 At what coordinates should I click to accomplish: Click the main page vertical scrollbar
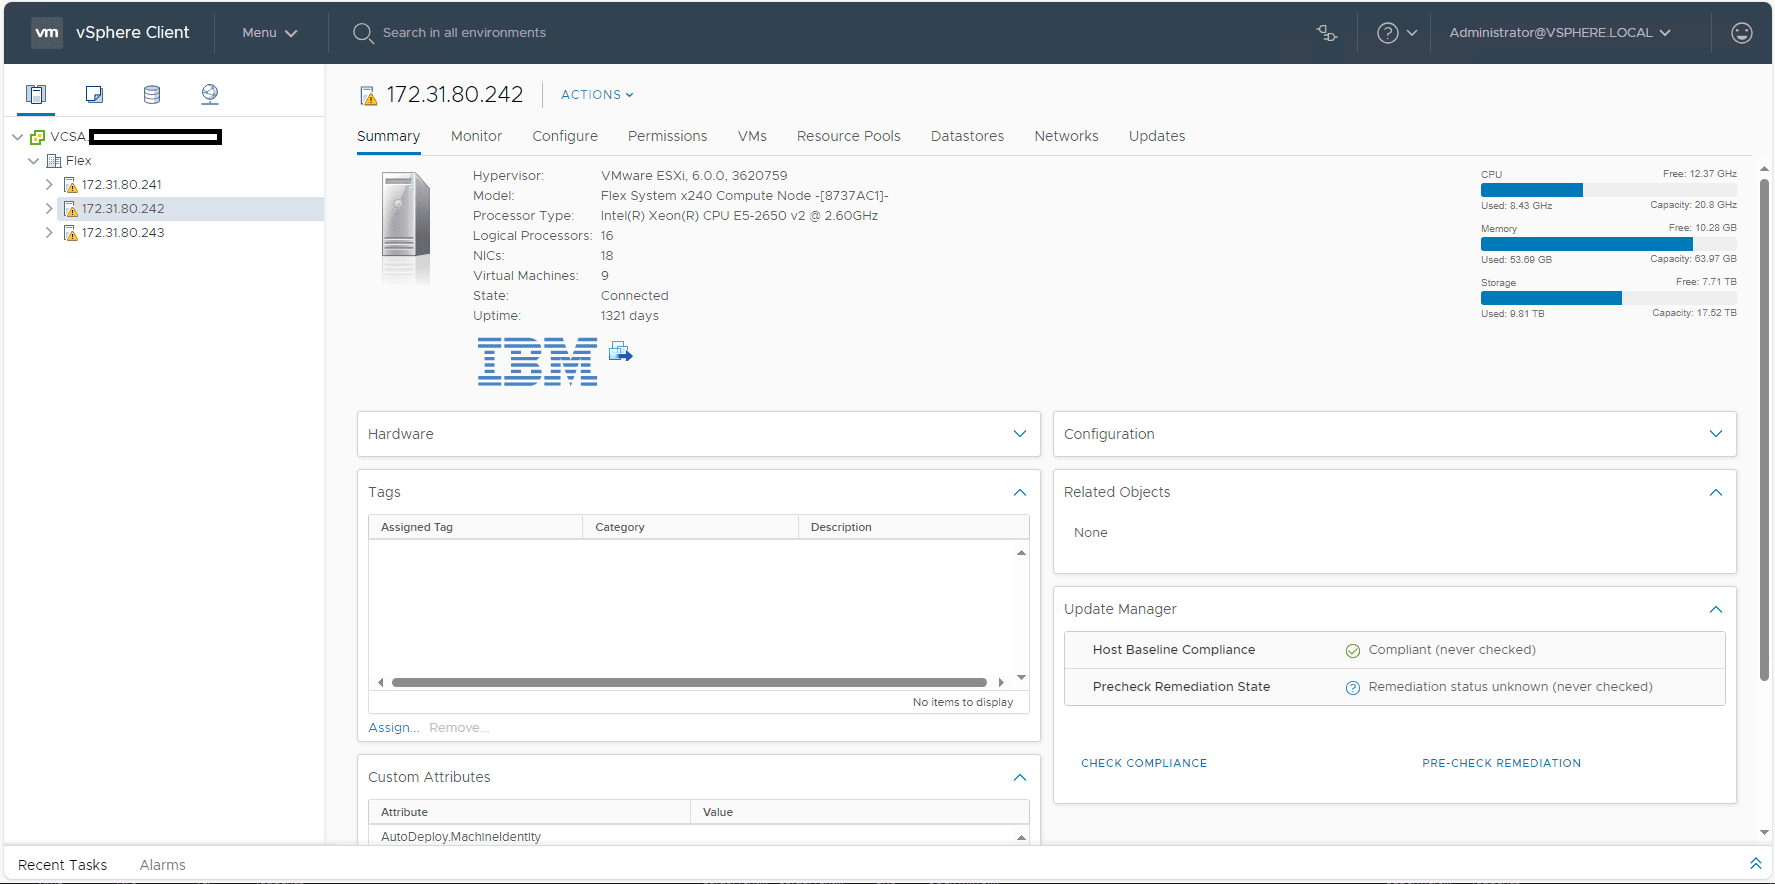(1764, 430)
